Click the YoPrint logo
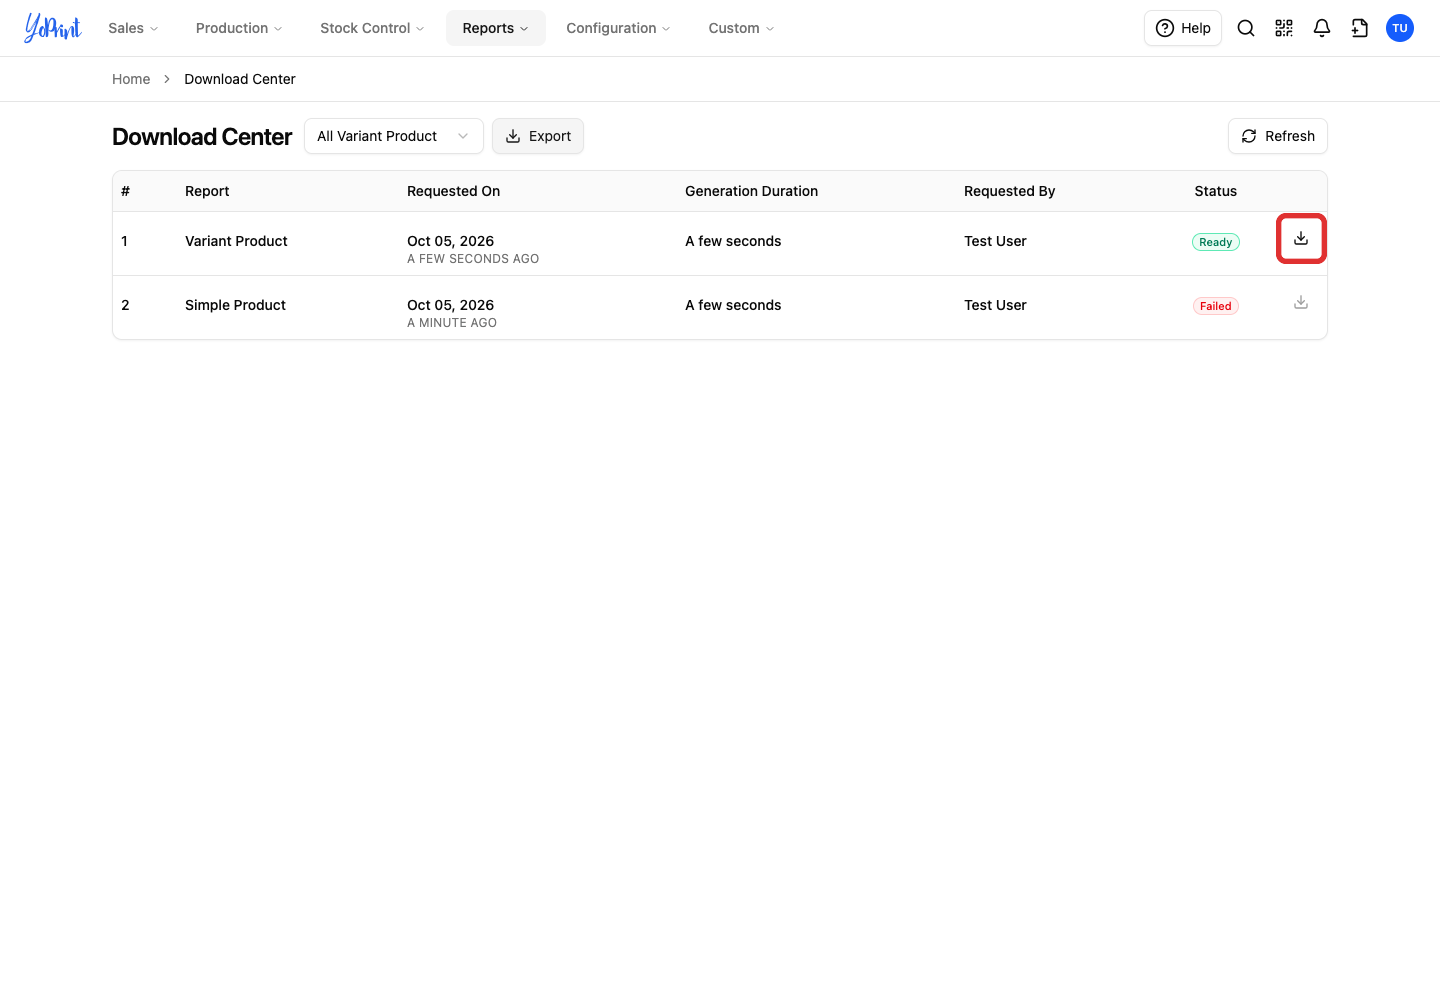1440x1000 pixels. 53,28
